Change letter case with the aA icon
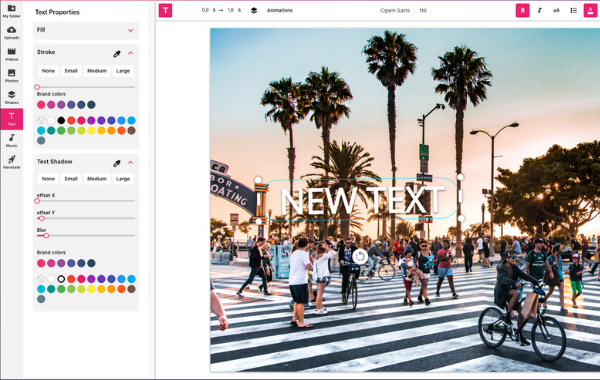Screen dimensions: 600x380 [556, 10]
